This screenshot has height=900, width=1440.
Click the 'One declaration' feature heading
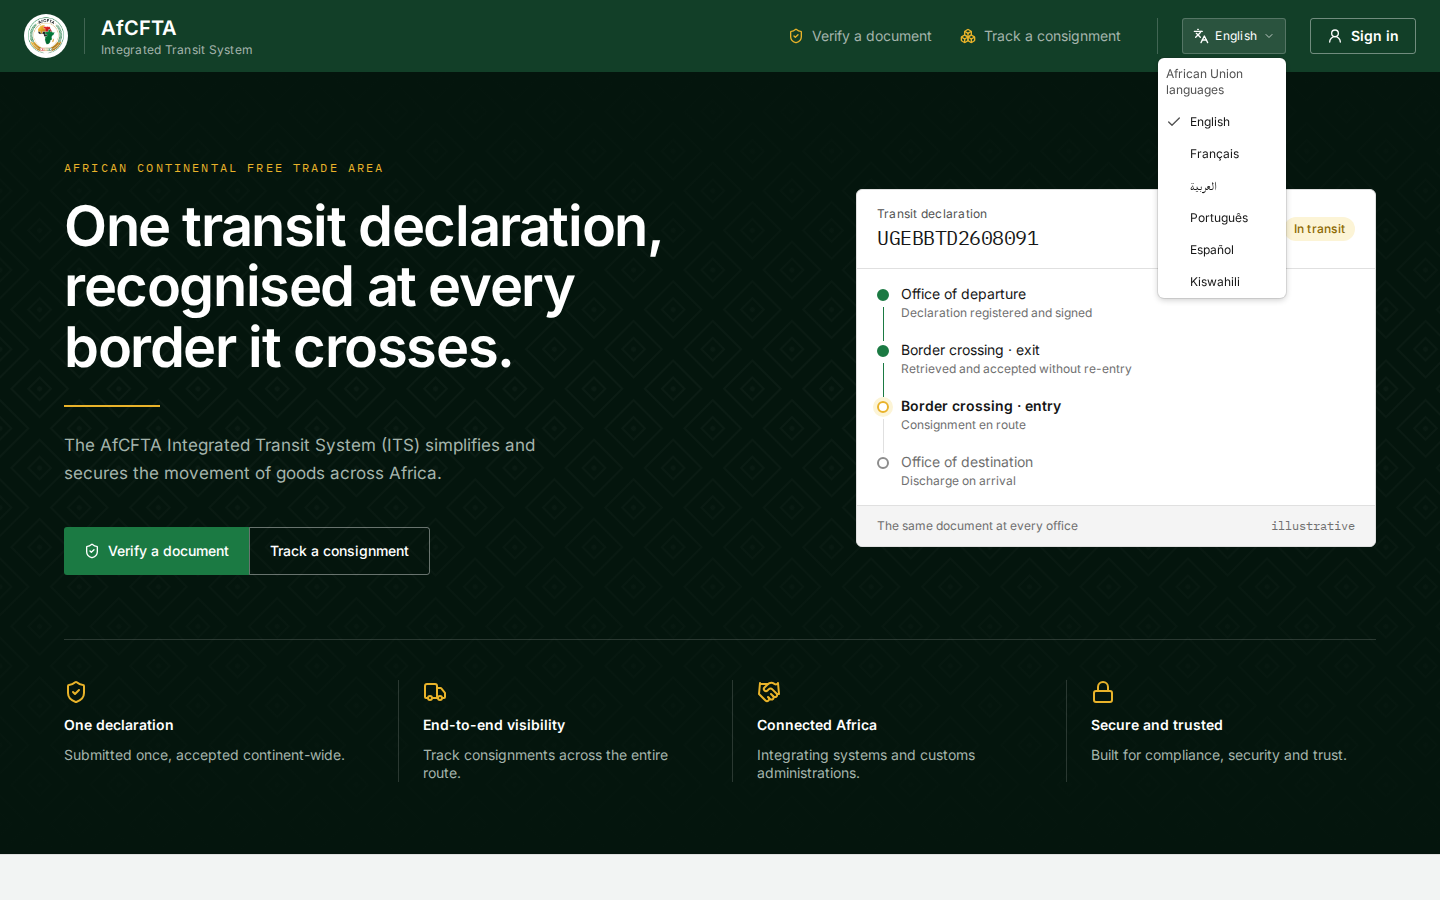coord(119,725)
